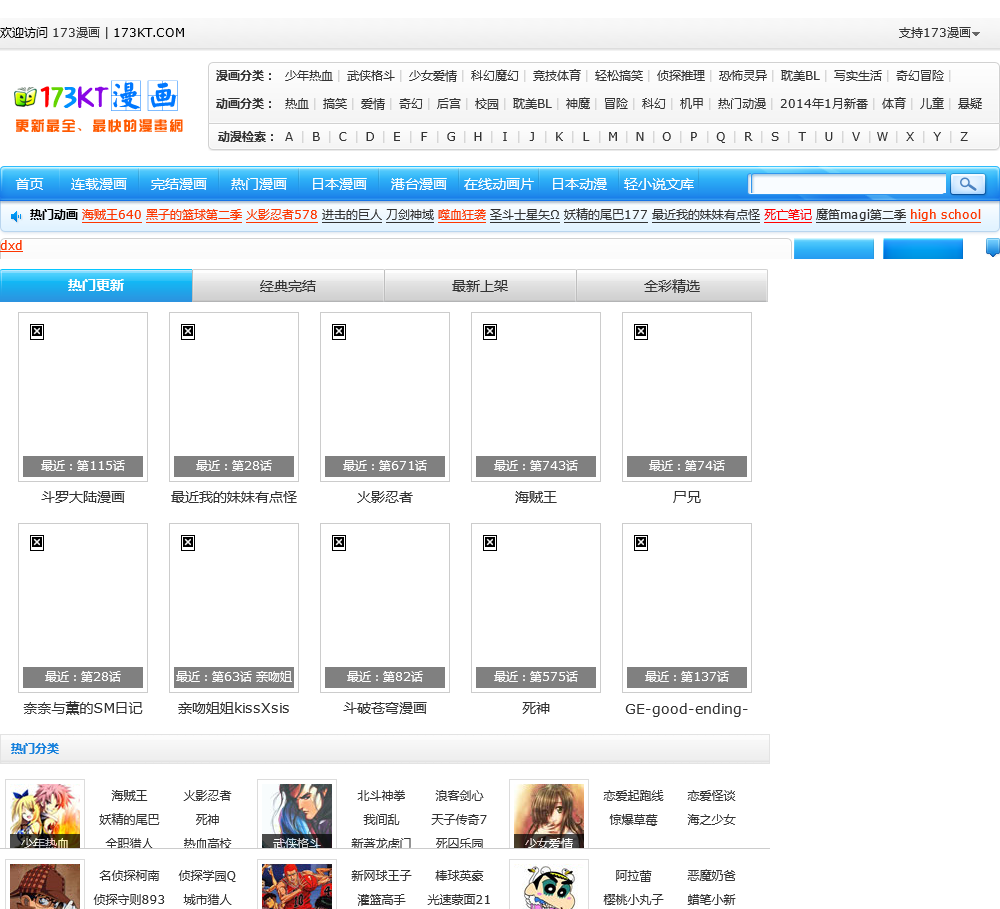The height and width of the screenshot is (909, 1000).
Task: Open 热门漫画 in the navigation bar
Action: (x=259, y=184)
